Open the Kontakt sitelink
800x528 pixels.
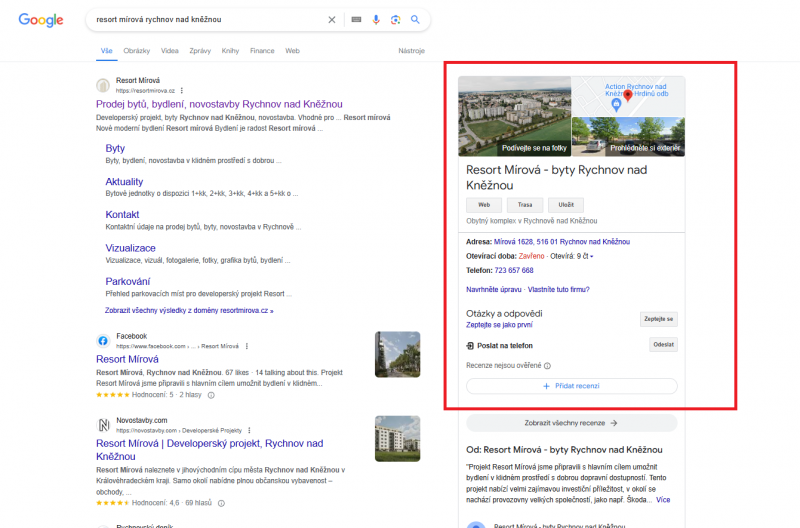click(x=122, y=215)
